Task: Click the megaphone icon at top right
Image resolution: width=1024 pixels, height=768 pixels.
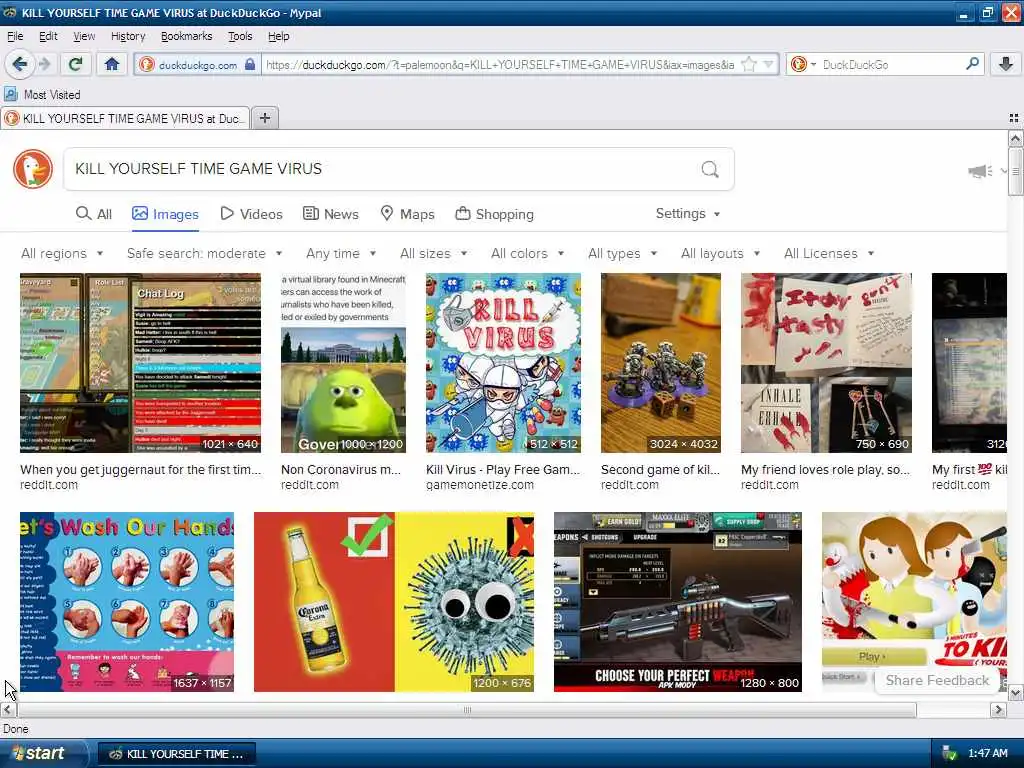Action: click(980, 171)
